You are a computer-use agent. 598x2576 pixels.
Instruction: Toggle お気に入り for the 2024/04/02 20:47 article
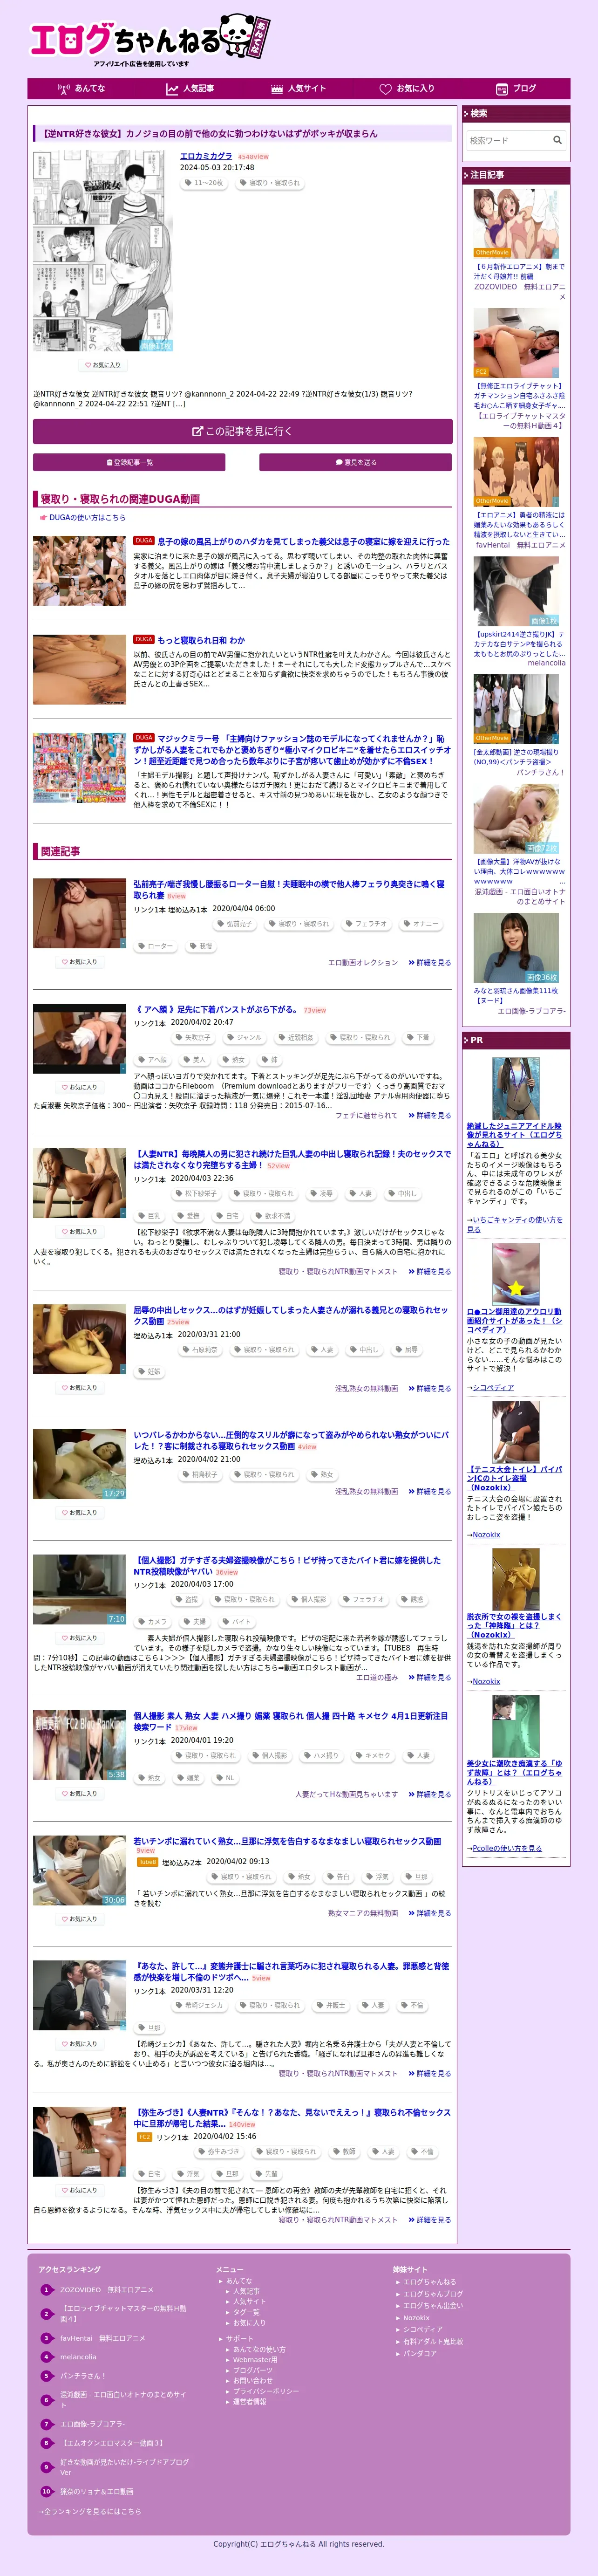(x=79, y=1087)
